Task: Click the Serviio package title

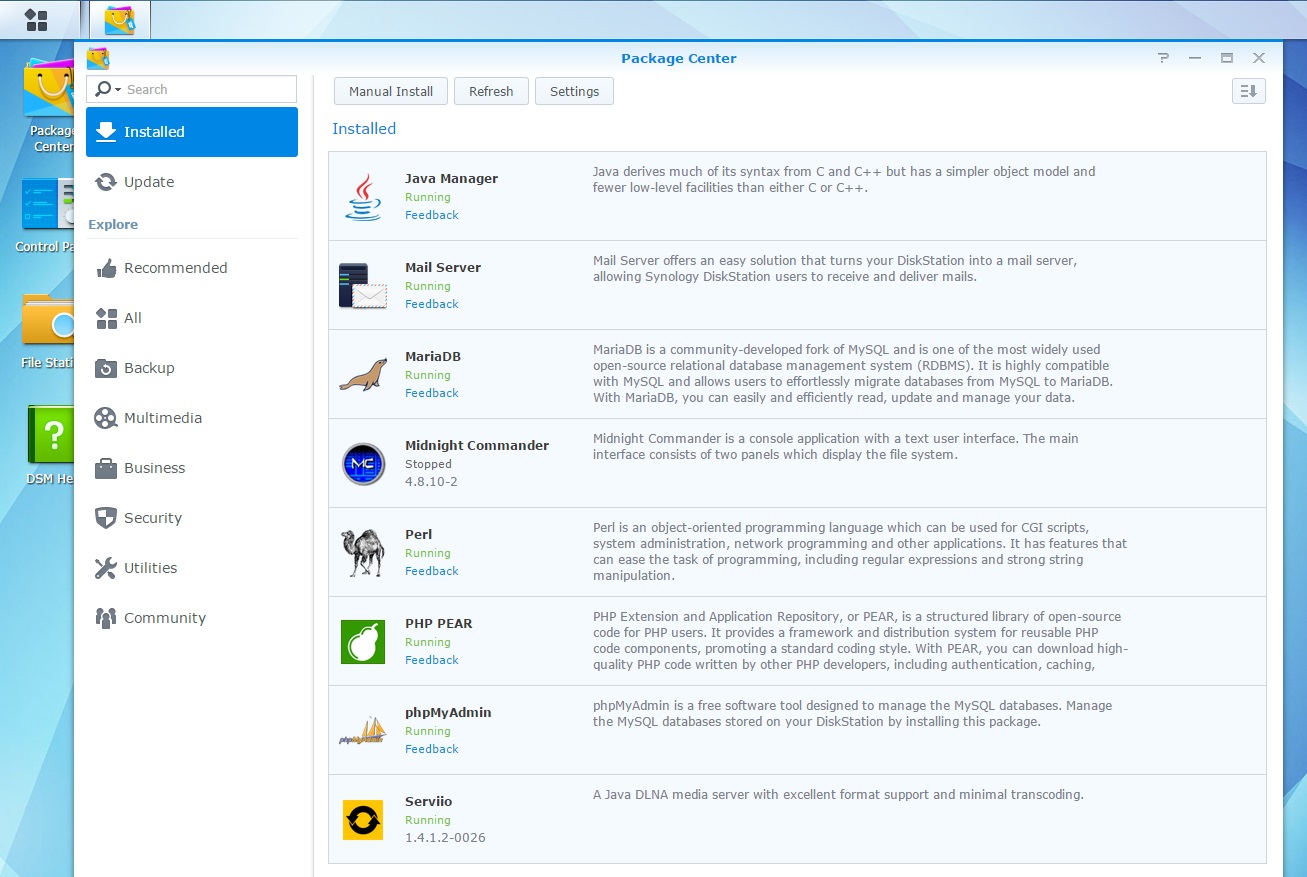Action: [429, 802]
